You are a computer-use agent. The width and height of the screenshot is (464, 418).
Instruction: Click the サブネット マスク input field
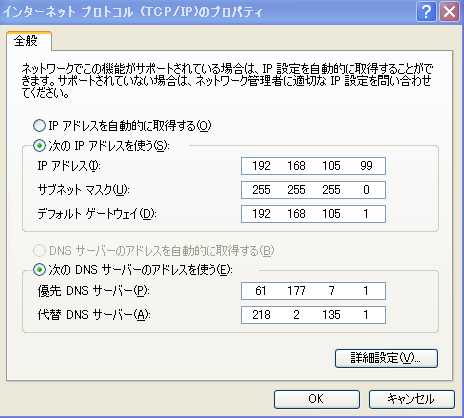(x=313, y=190)
